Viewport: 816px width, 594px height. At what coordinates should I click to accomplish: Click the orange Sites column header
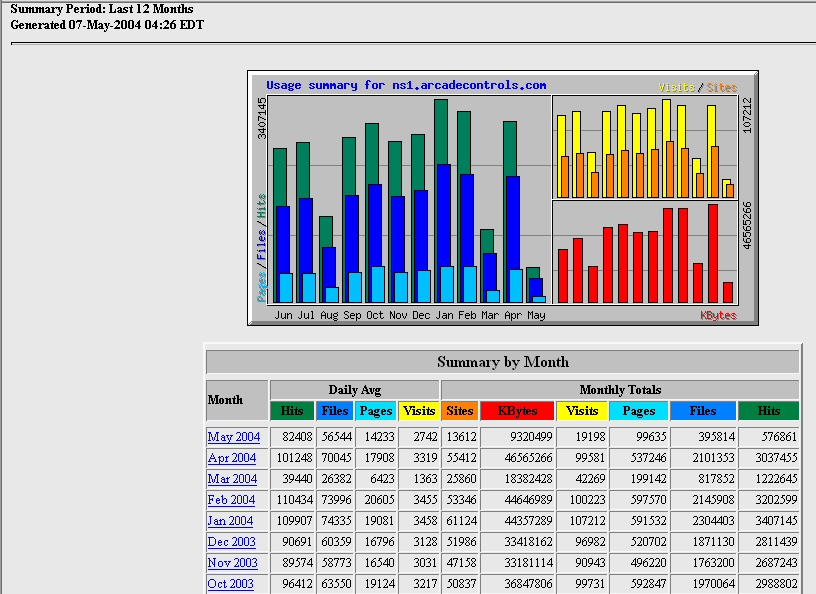coord(460,410)
